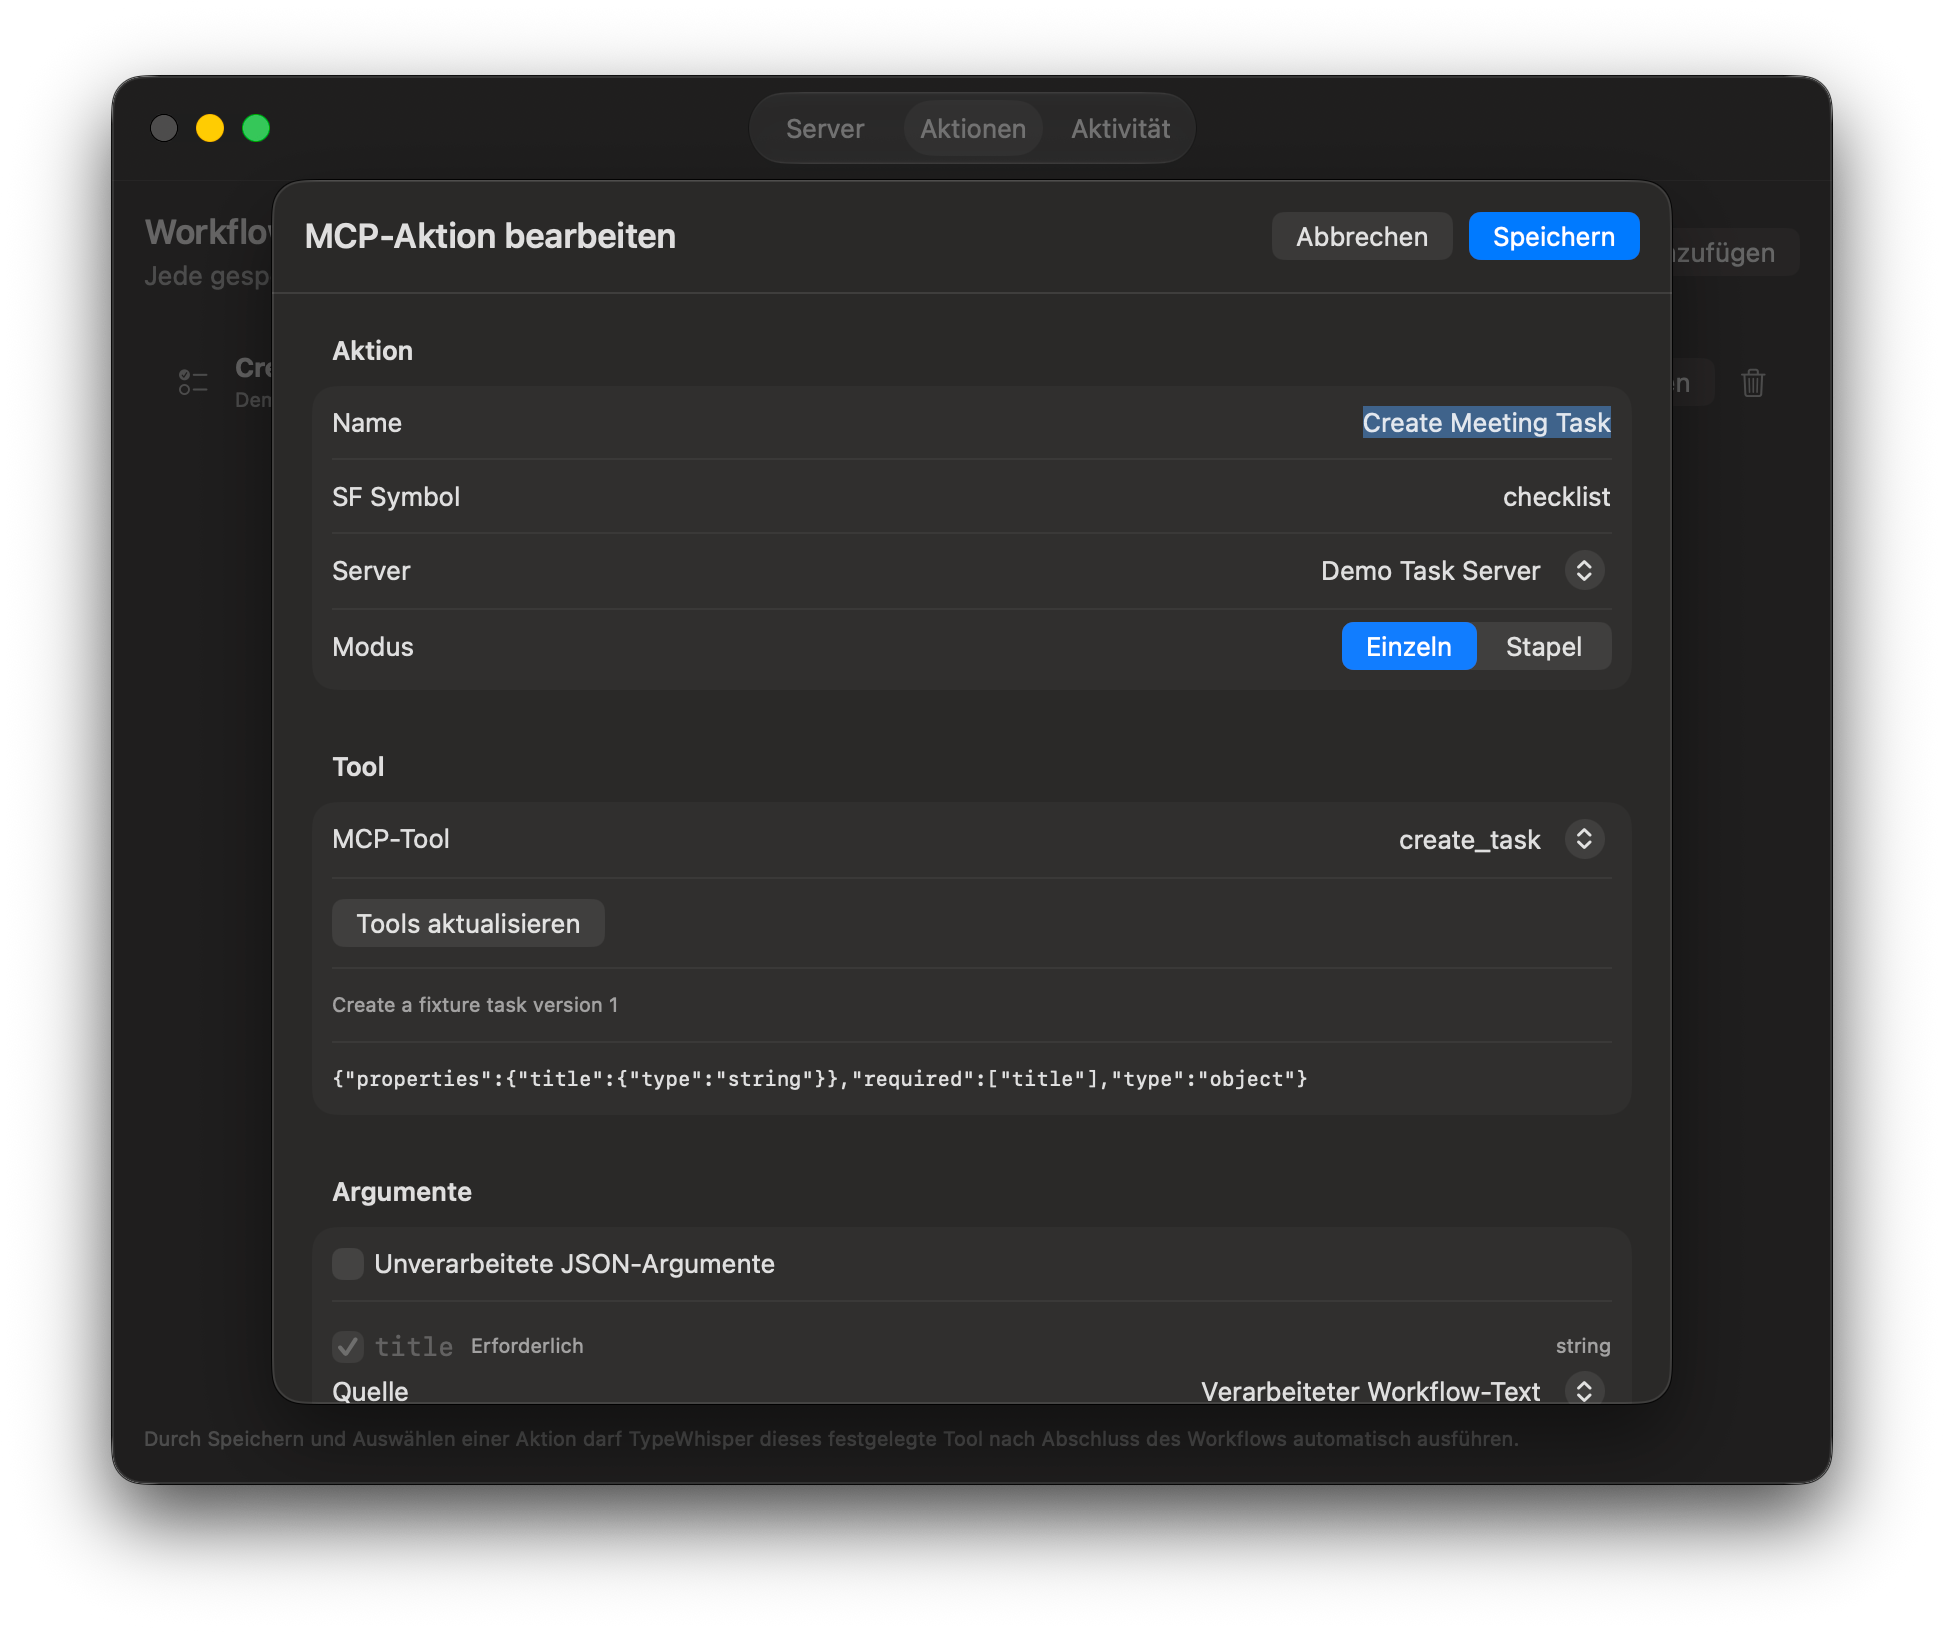The width and height of the screenshot is (1944, 1632).
Task: Switch to the Aktivität tab
Action: pos(1120,129)
